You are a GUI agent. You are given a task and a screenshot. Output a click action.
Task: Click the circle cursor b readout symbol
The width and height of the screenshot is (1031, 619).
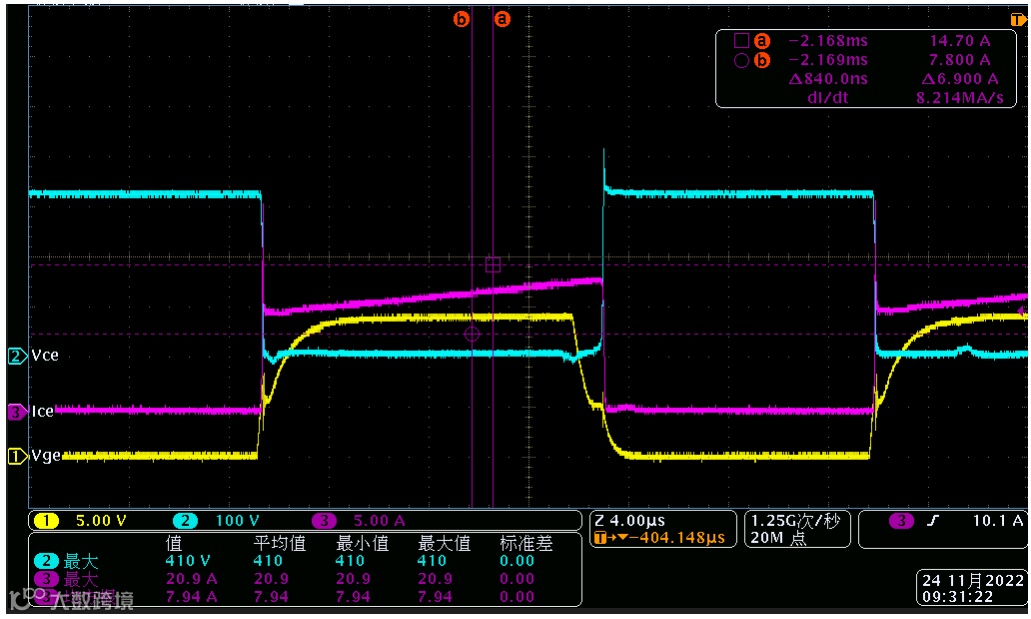click(x=741, y=61)
